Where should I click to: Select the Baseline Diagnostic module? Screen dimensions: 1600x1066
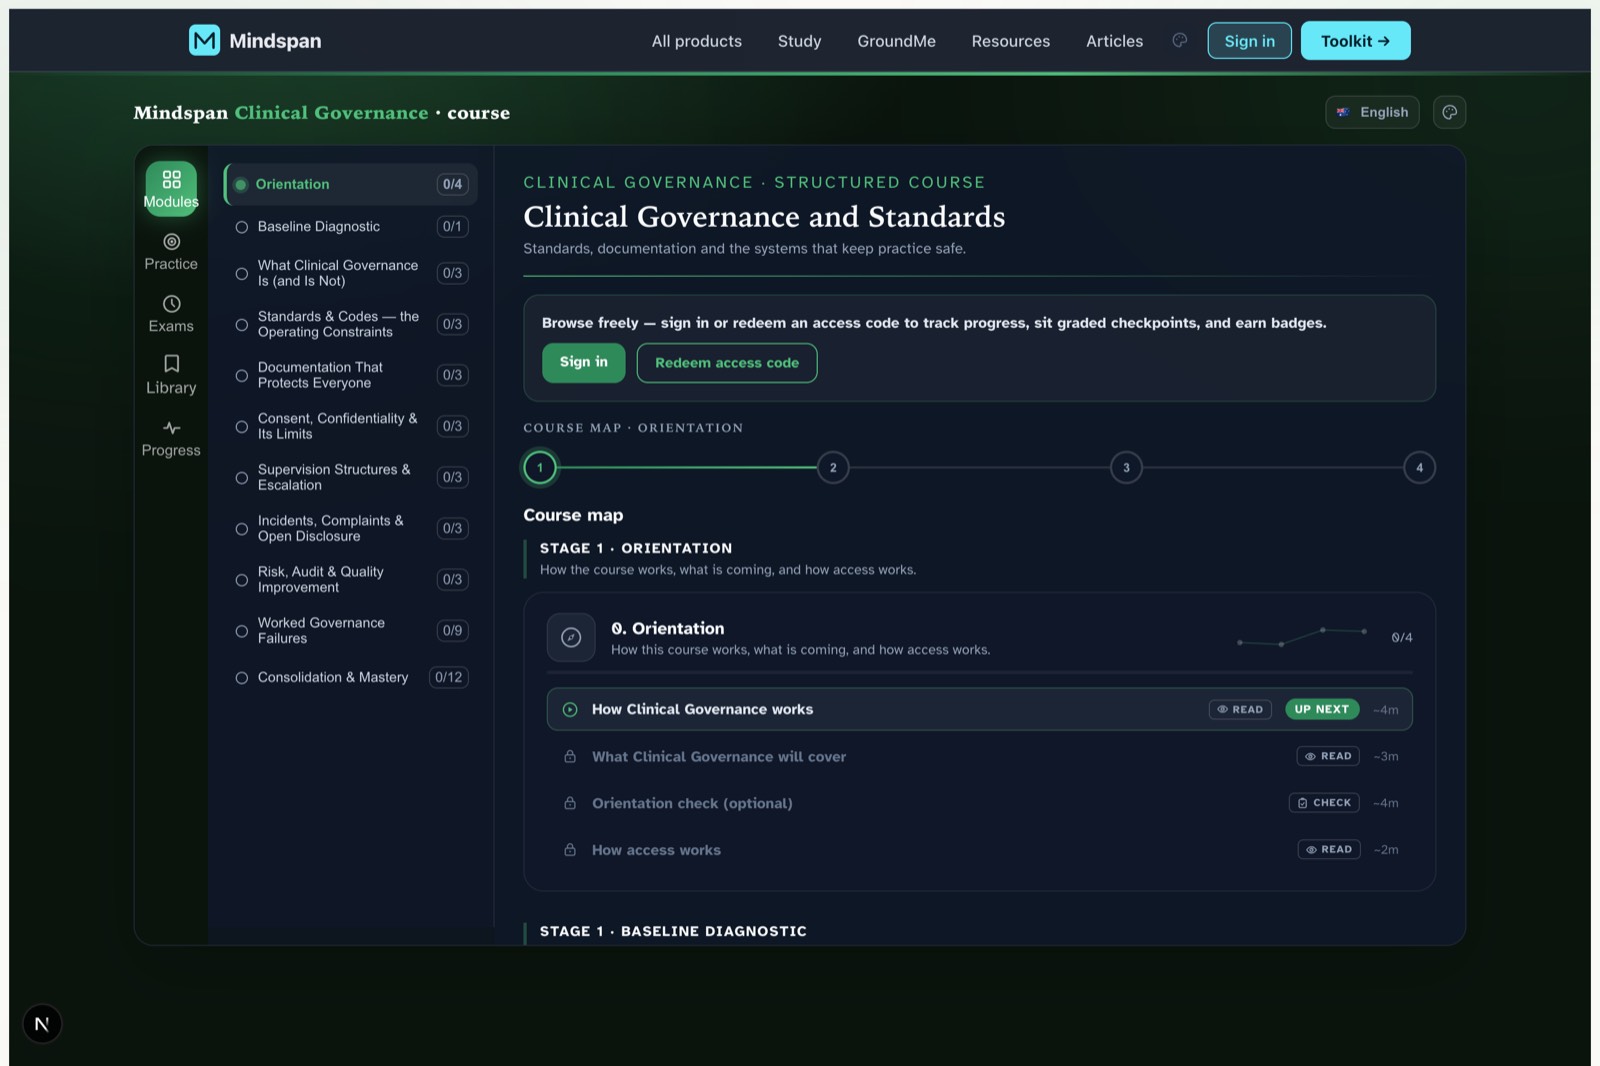point(351,227)
